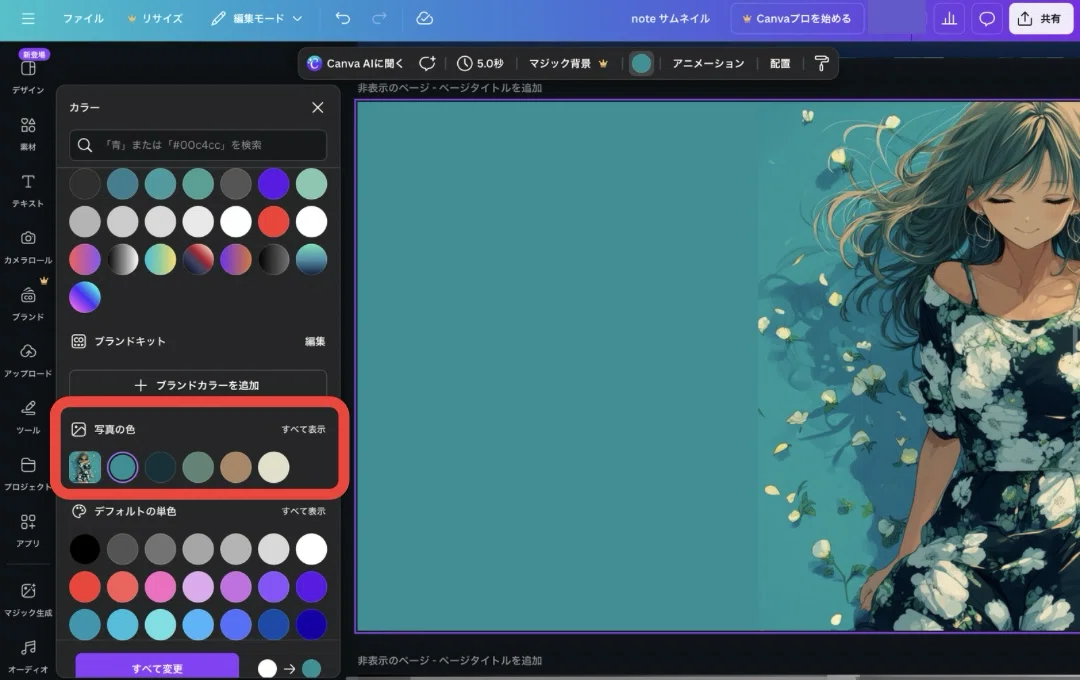Select the red document color swatch
1080x680 pixels.
point(273,222)
